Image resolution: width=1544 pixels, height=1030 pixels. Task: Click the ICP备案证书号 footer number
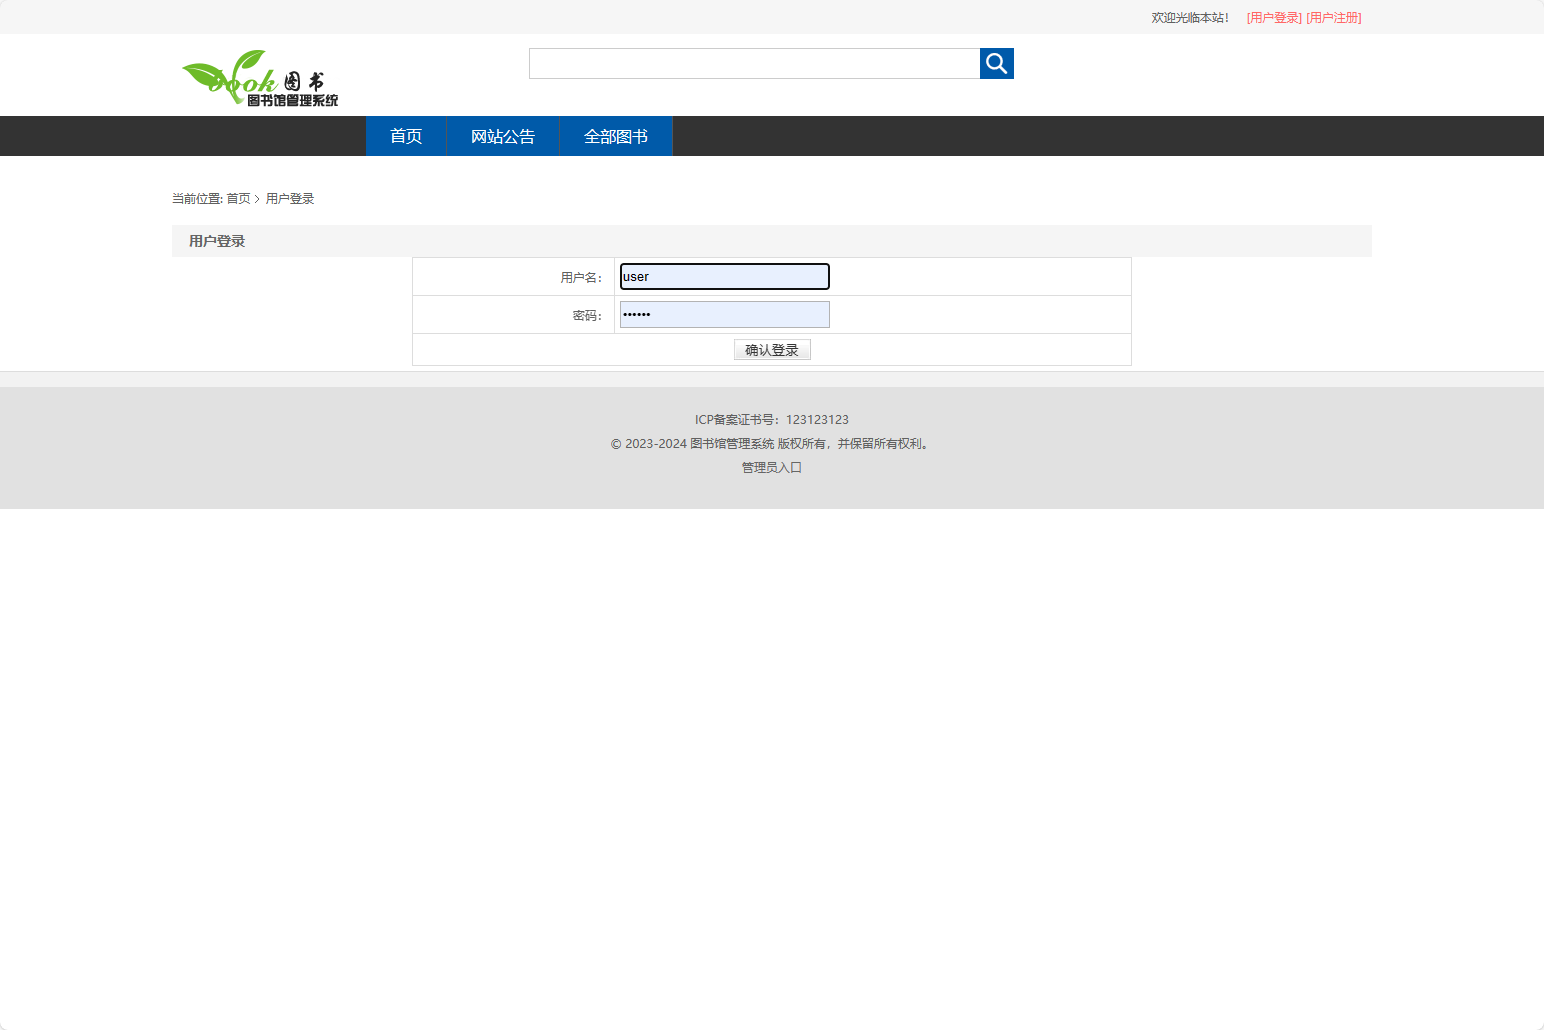pyautogui.click(x=771, y=419)
